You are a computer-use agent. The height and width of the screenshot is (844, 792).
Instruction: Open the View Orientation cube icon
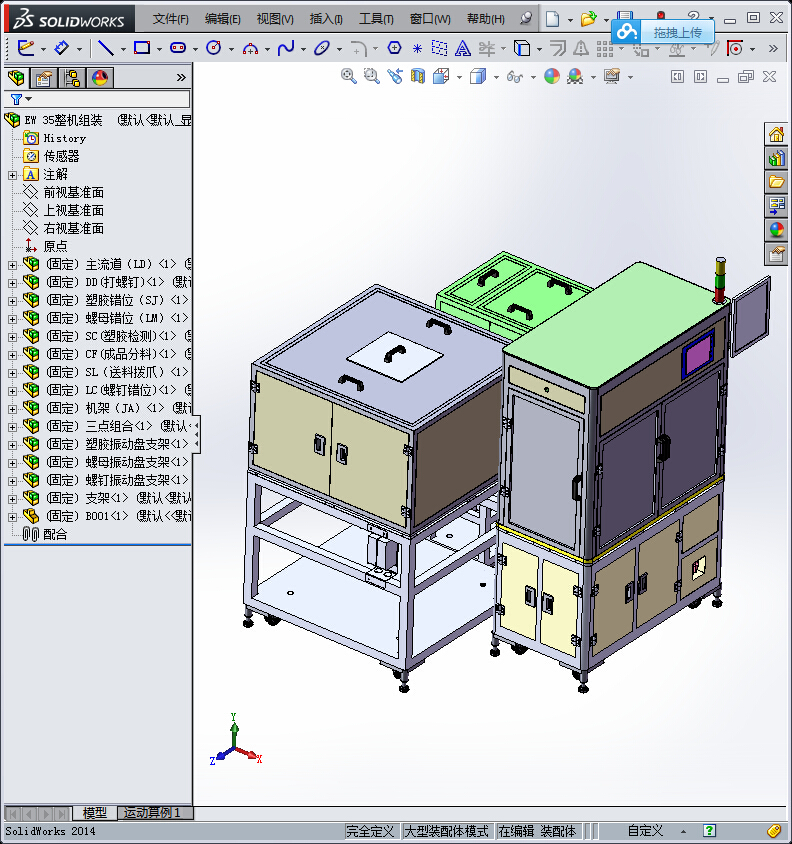coord(441,76)
